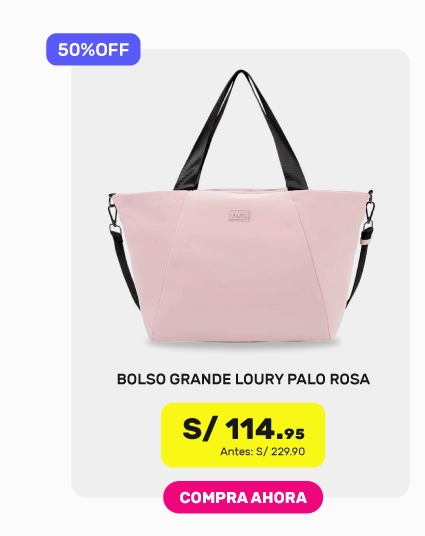This screenshot has width=425, height=536.
Task: Select the Antes: S/ 229.90 old price
Action: pyautogui.click(x=263, y=452)
